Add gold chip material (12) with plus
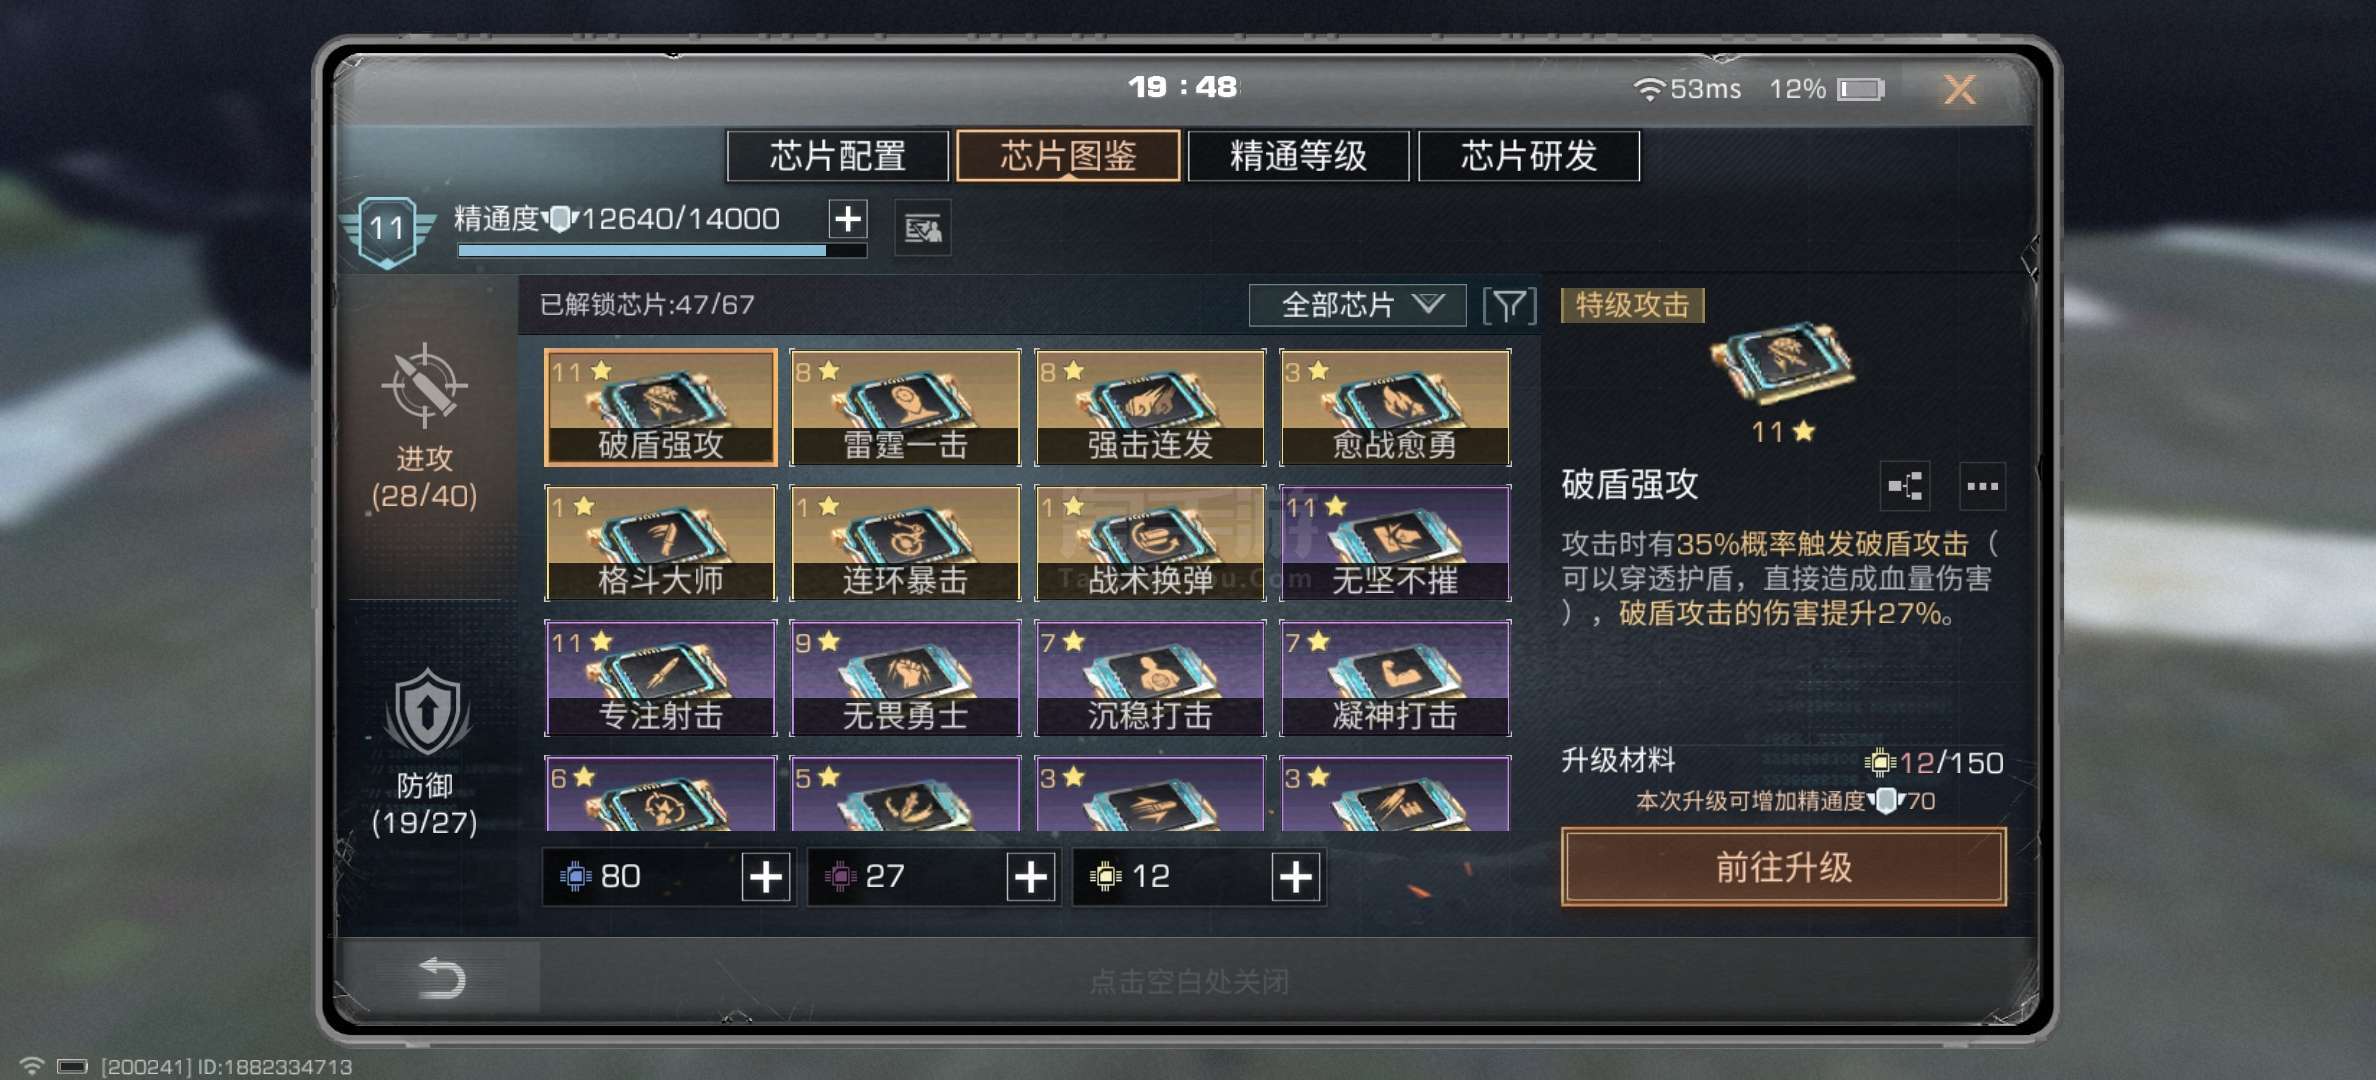The height and width of the screenshot is (1080, 2376). pyautogui.click(x=1296, y=877)
